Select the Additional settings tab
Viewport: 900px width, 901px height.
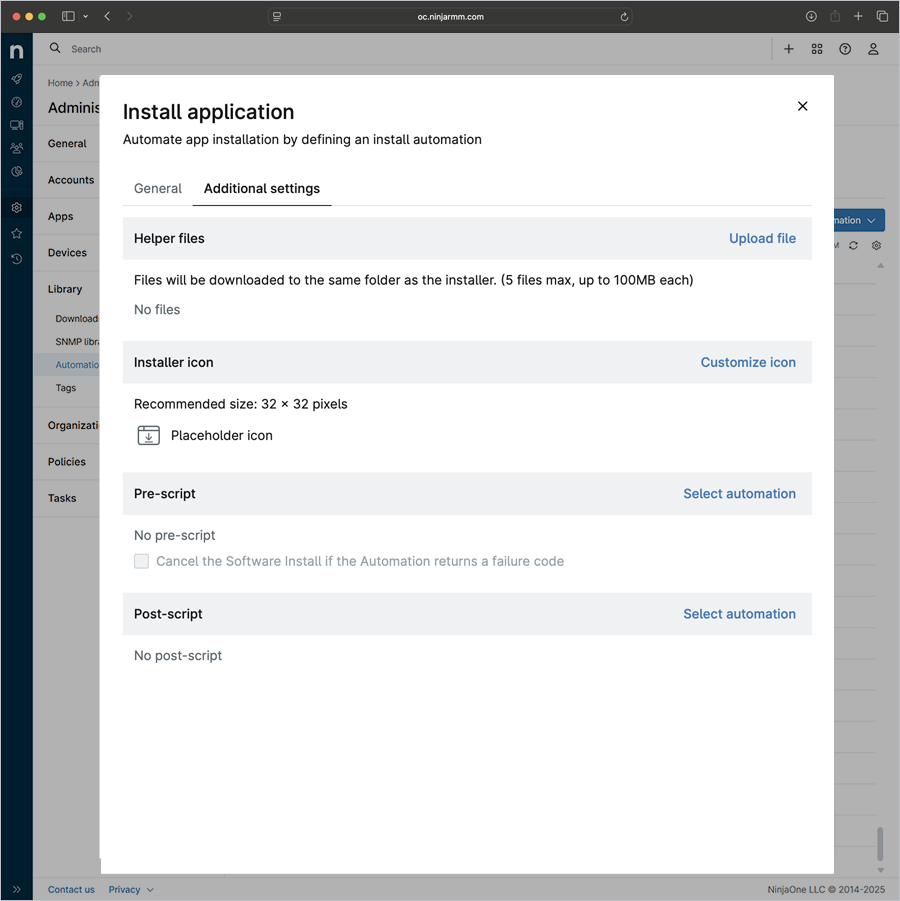point(261,188)
